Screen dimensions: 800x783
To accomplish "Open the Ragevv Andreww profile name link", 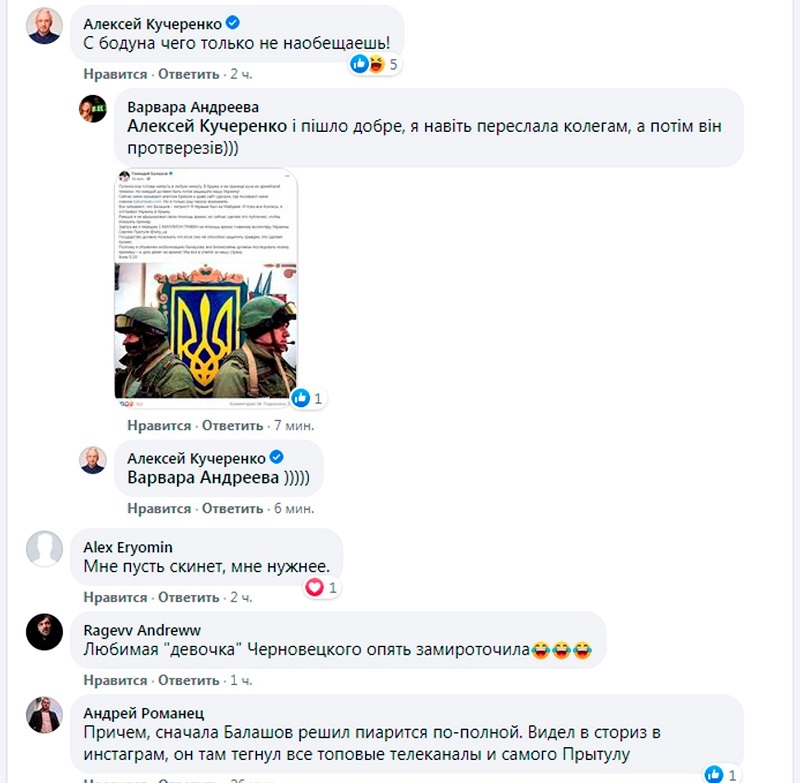I will coord(142,630).
